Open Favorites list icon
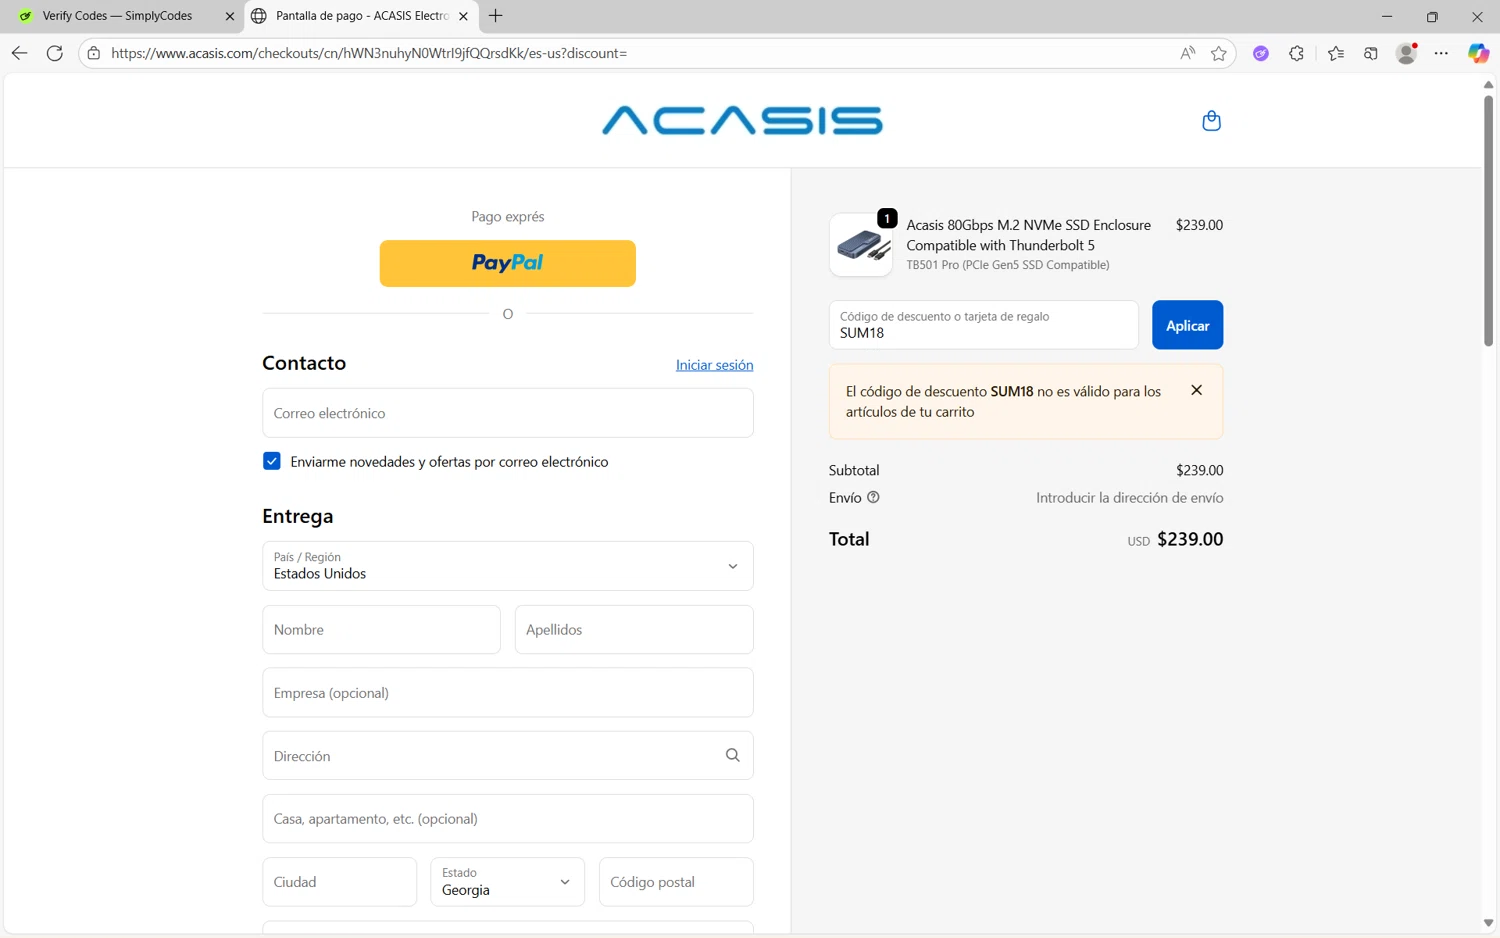 click(x=1336, y=53)
